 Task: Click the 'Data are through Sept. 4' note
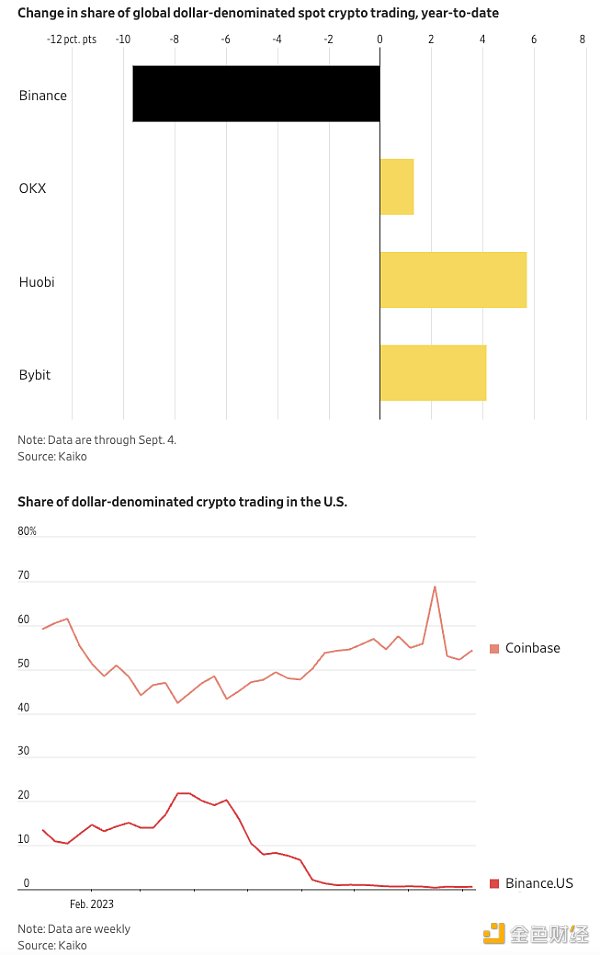tap(97, 440)
